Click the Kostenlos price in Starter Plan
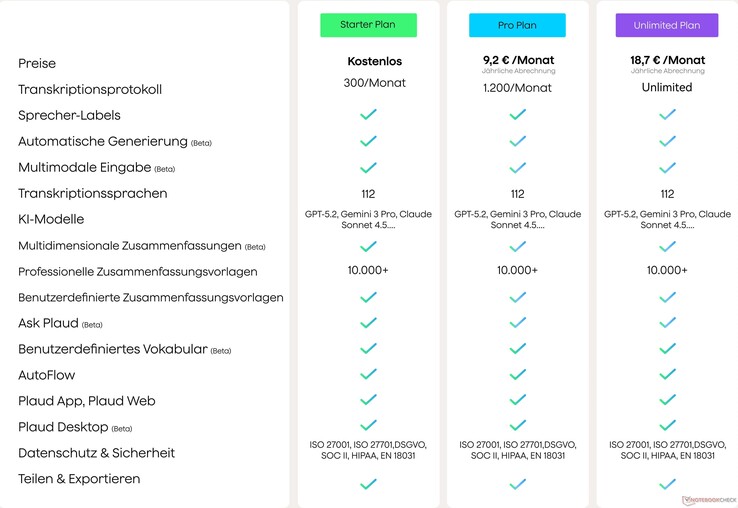The height and width of the screenshot is (508, 738). 368,61
